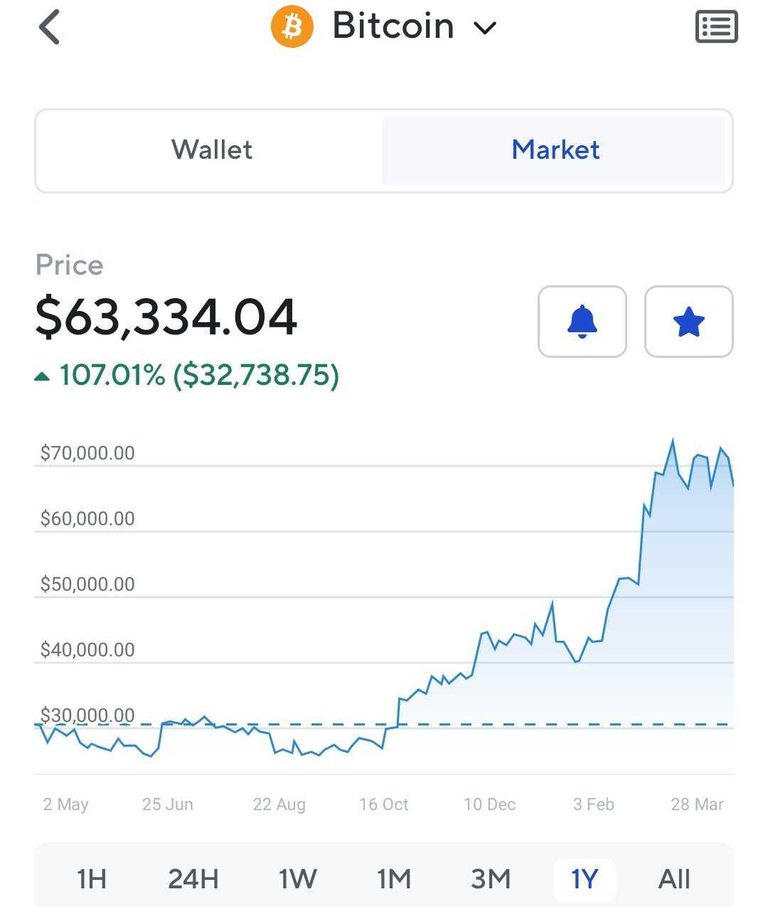Choose the 1M time range
The image size is (768, 907).
point(394,879)
